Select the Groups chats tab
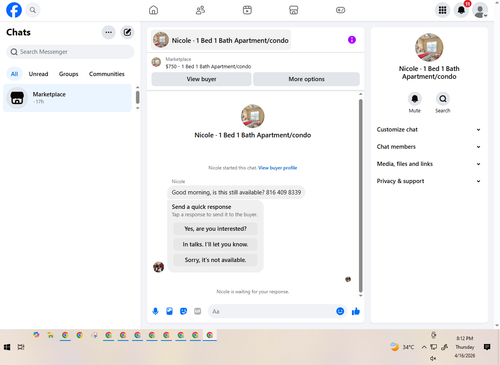Image resolution: width=500 pixels, height=365 pixels. (x=68, y=74)
